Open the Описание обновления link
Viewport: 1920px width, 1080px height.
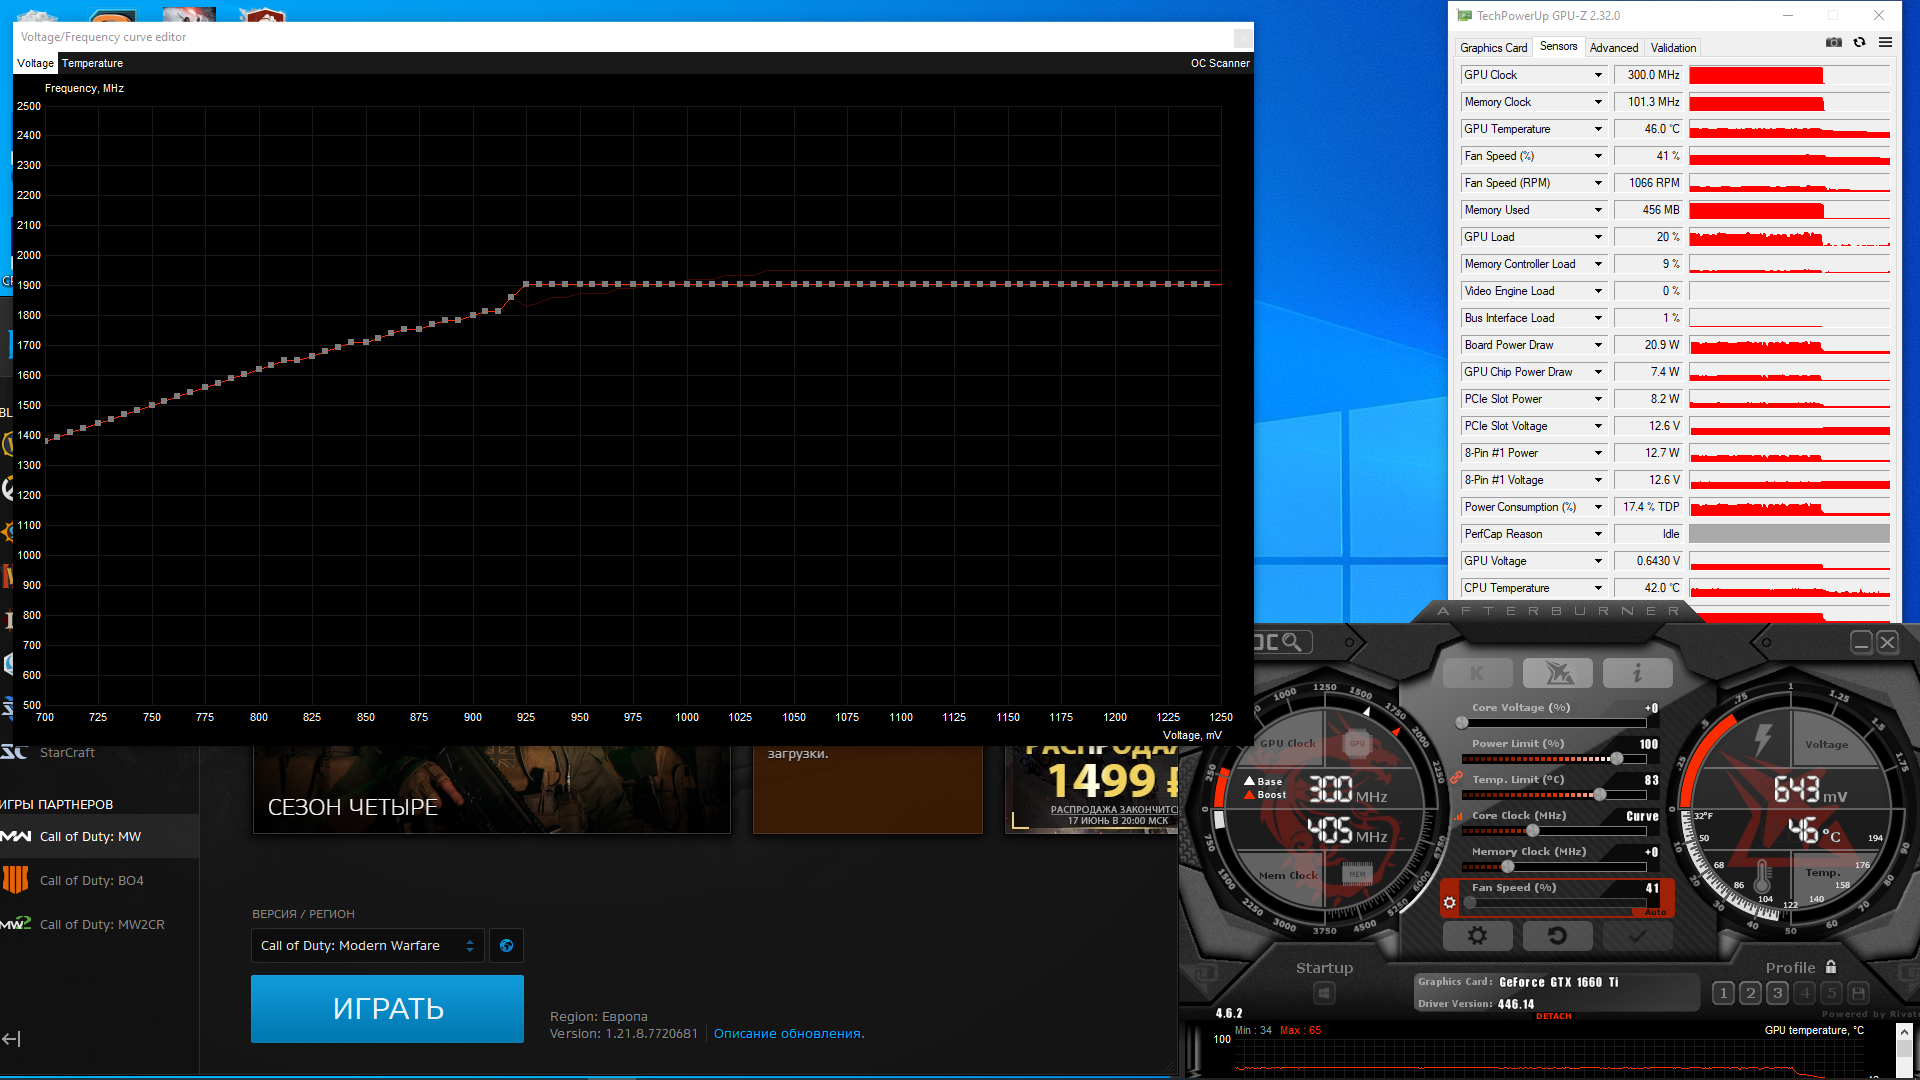click(x=788, y=1034)
